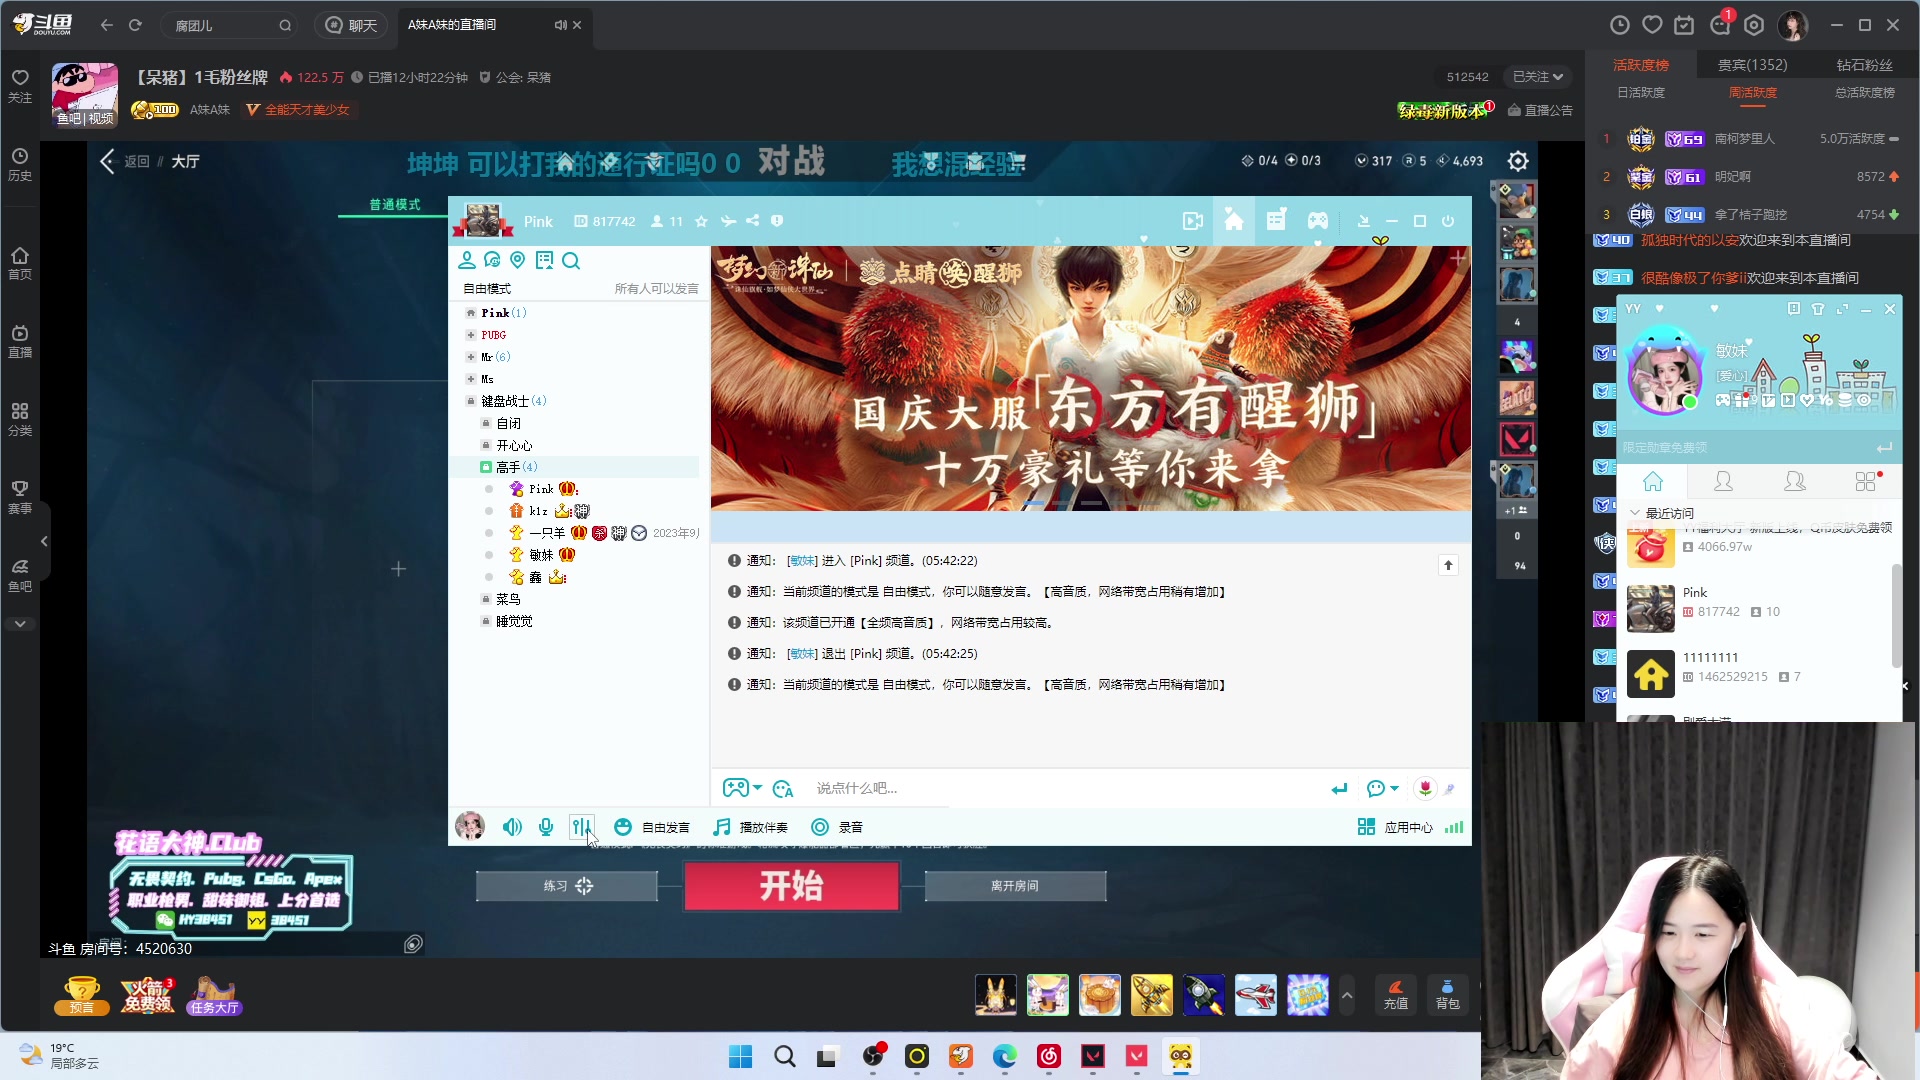Image resolution: width=1920 pixels, height=1080 pixels.
Task: Open game settings gear icon
Action: [x=1518, y=161]
